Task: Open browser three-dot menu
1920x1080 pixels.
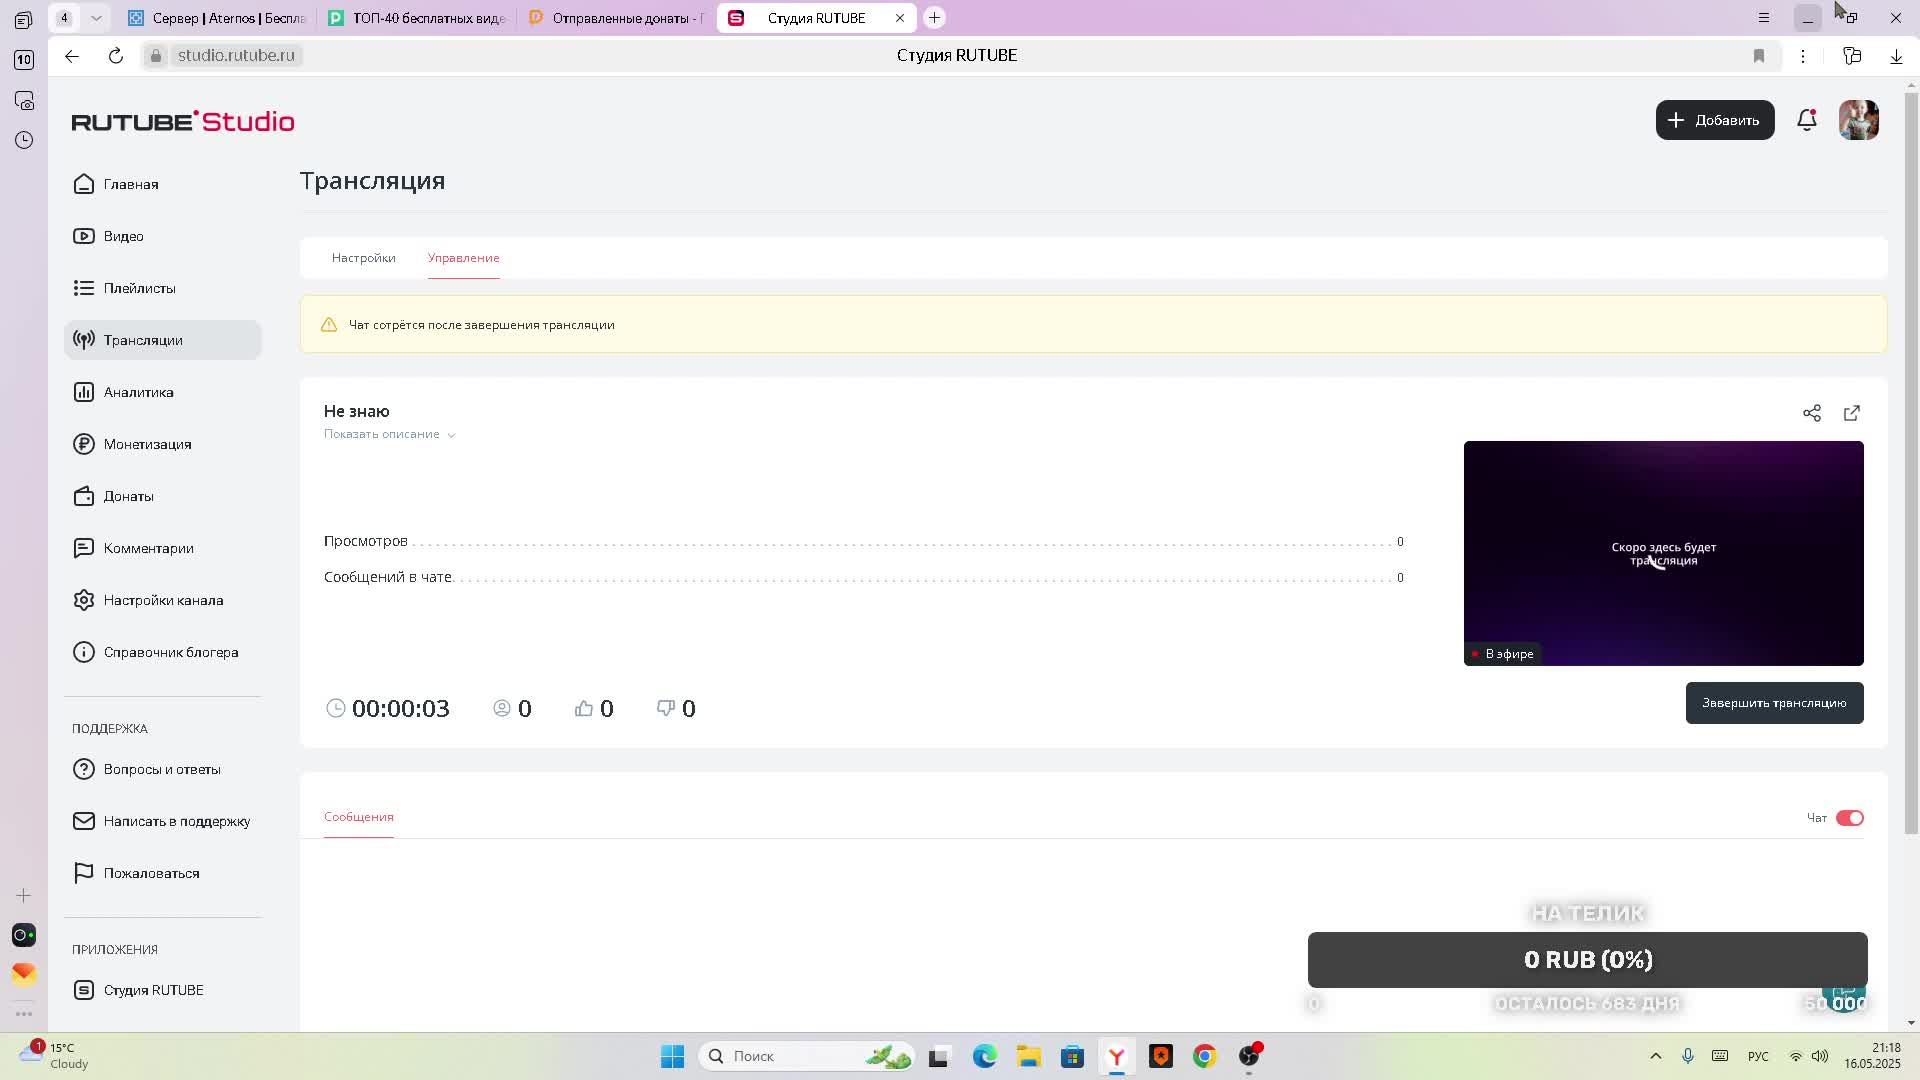Action: pos(1803,56)
